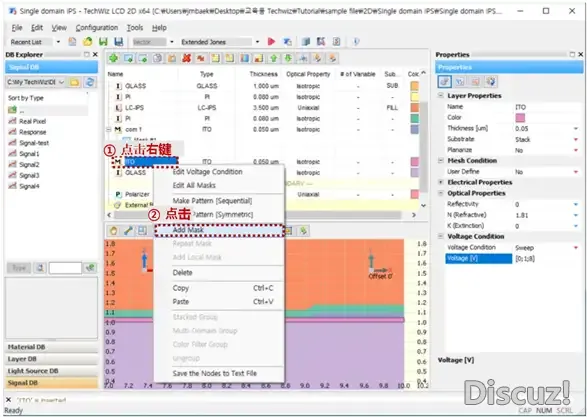Viewport: 587px width, 417px height.
Task: Click the third Properties panel tab icon
Action: point(475,81)
